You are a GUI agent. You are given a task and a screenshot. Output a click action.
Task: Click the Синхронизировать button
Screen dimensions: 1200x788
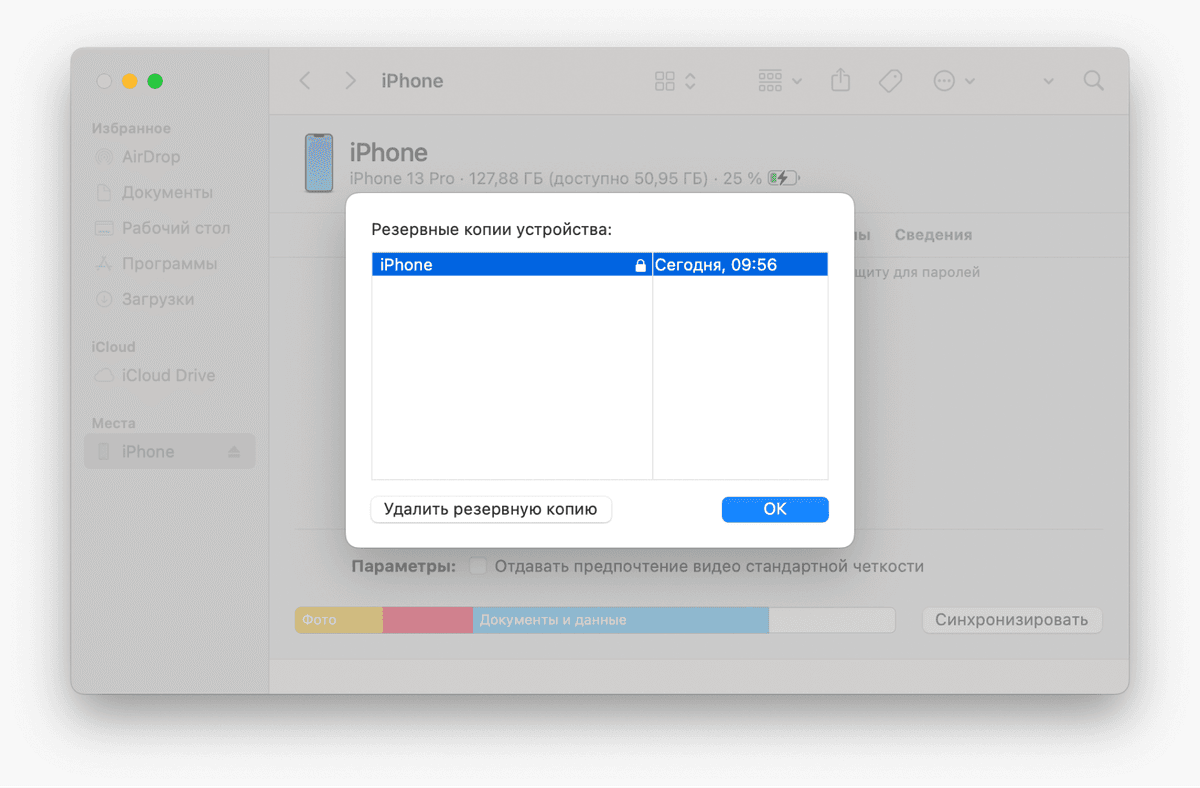click(x=1011, y=620)
